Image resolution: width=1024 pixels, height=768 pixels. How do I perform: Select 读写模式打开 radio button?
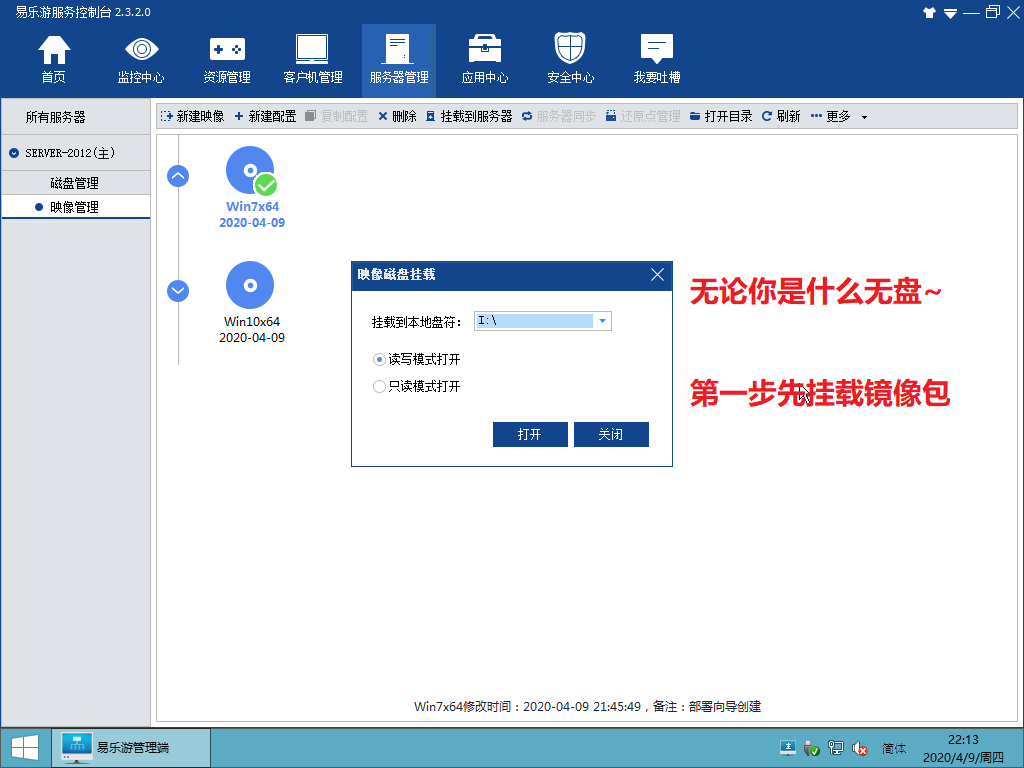pyautogui.click(x=379, y=360)
